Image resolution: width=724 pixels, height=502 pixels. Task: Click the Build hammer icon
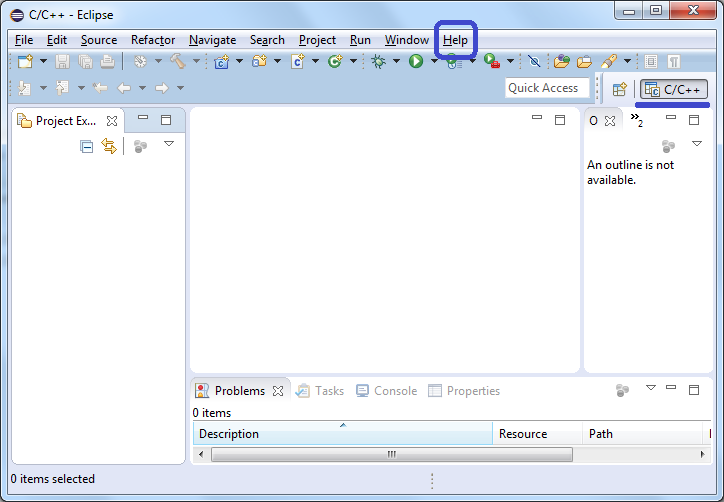pyautogui.click(x=178, y=61)
